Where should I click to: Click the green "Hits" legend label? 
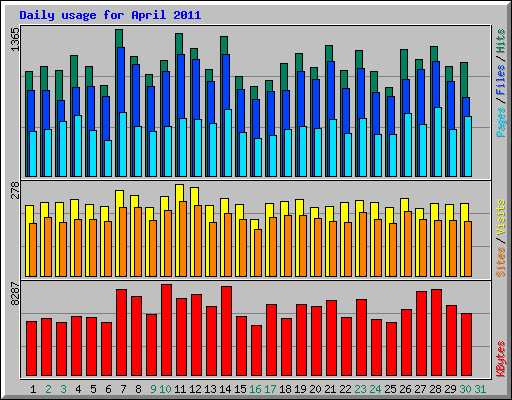click(500, 42)
